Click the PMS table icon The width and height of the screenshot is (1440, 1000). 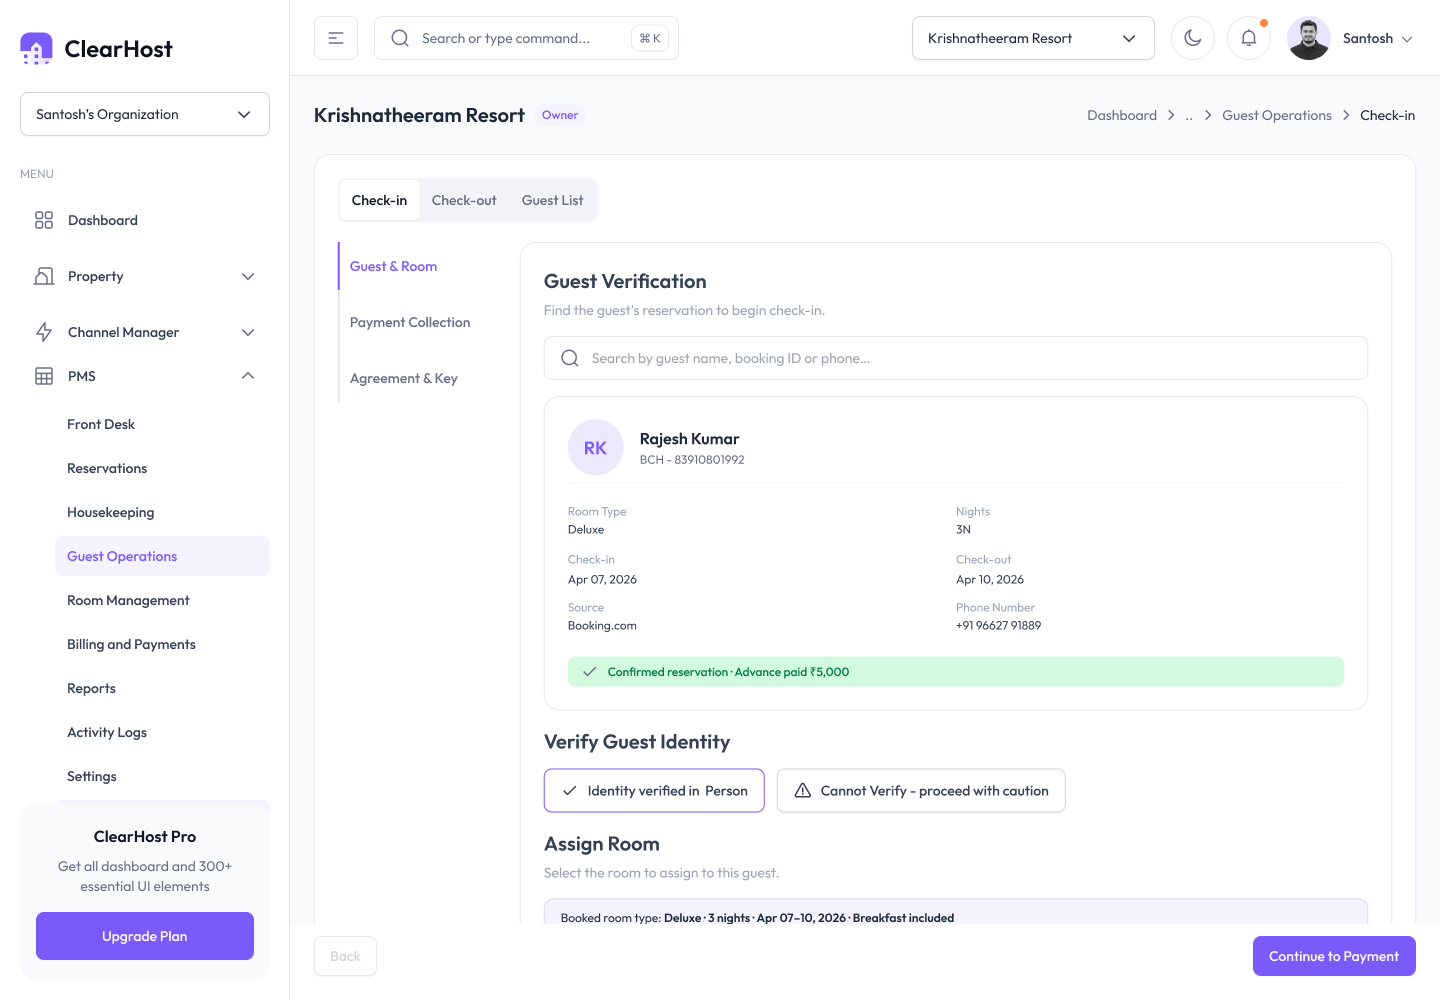(44, 376)
